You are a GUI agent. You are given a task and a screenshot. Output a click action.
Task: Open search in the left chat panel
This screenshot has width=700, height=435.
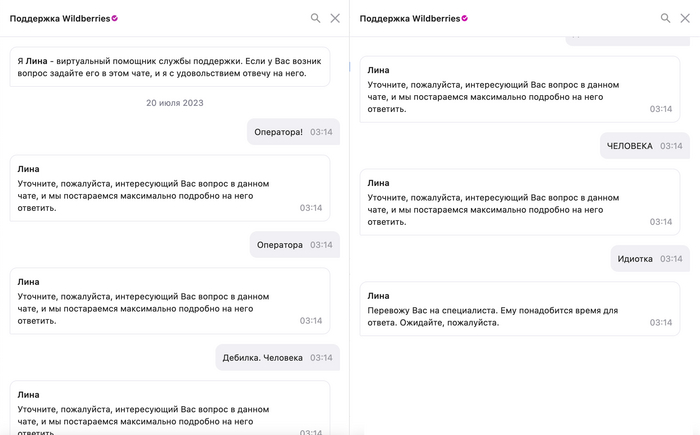tap(316, 18)
